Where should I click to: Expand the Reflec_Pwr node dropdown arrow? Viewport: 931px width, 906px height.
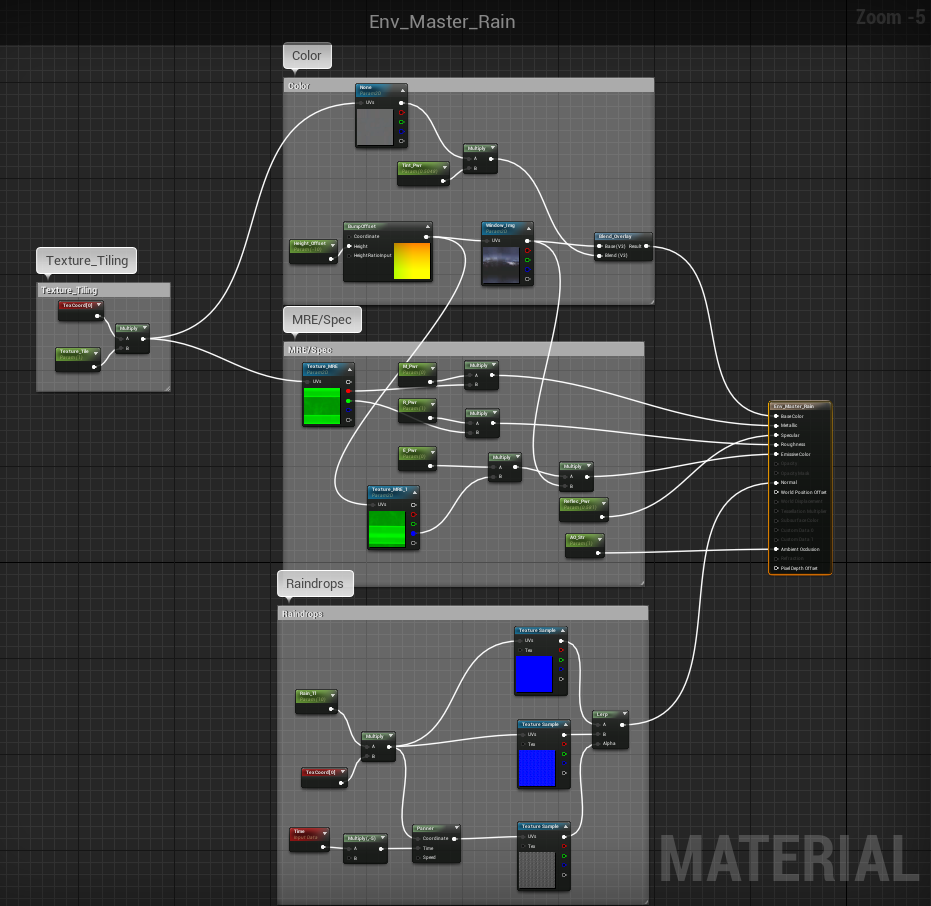603,503
